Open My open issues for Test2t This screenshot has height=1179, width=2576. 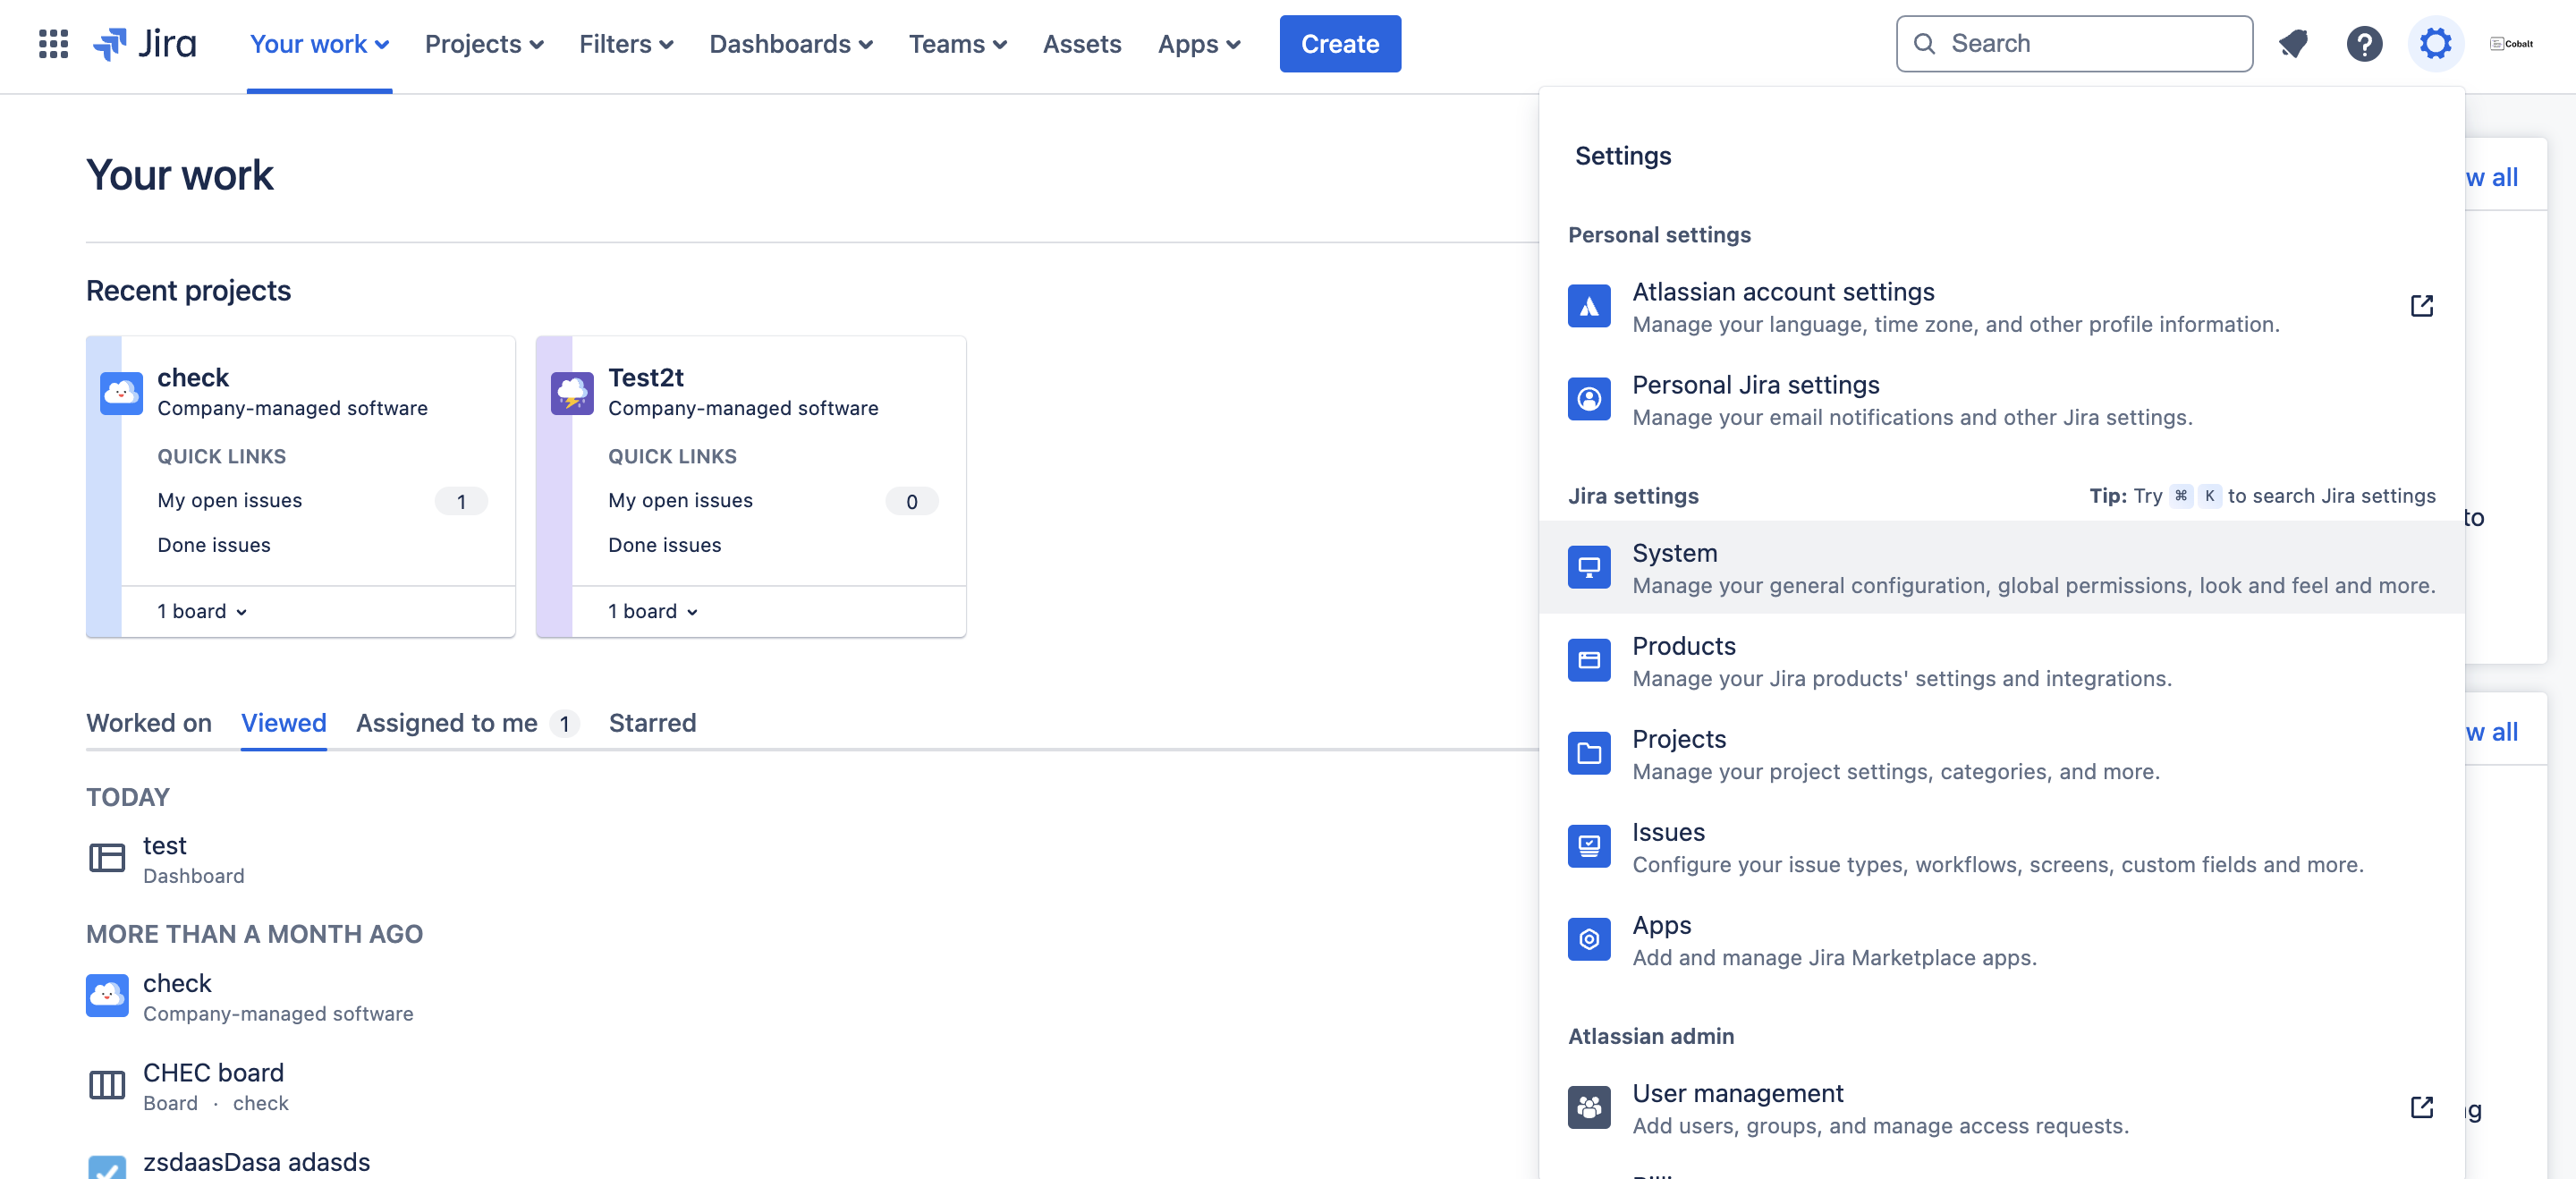click(680, 500)
